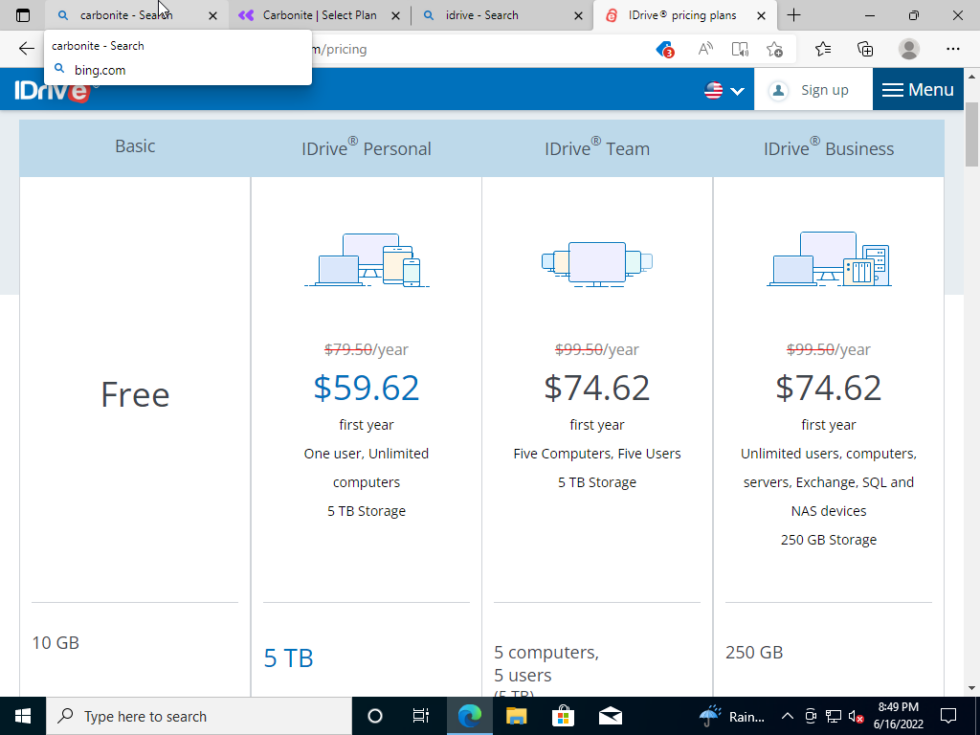This screenshot has width=980, height=735.
Task: Open File Explorer from the taskbar
Action: point(516,716)
